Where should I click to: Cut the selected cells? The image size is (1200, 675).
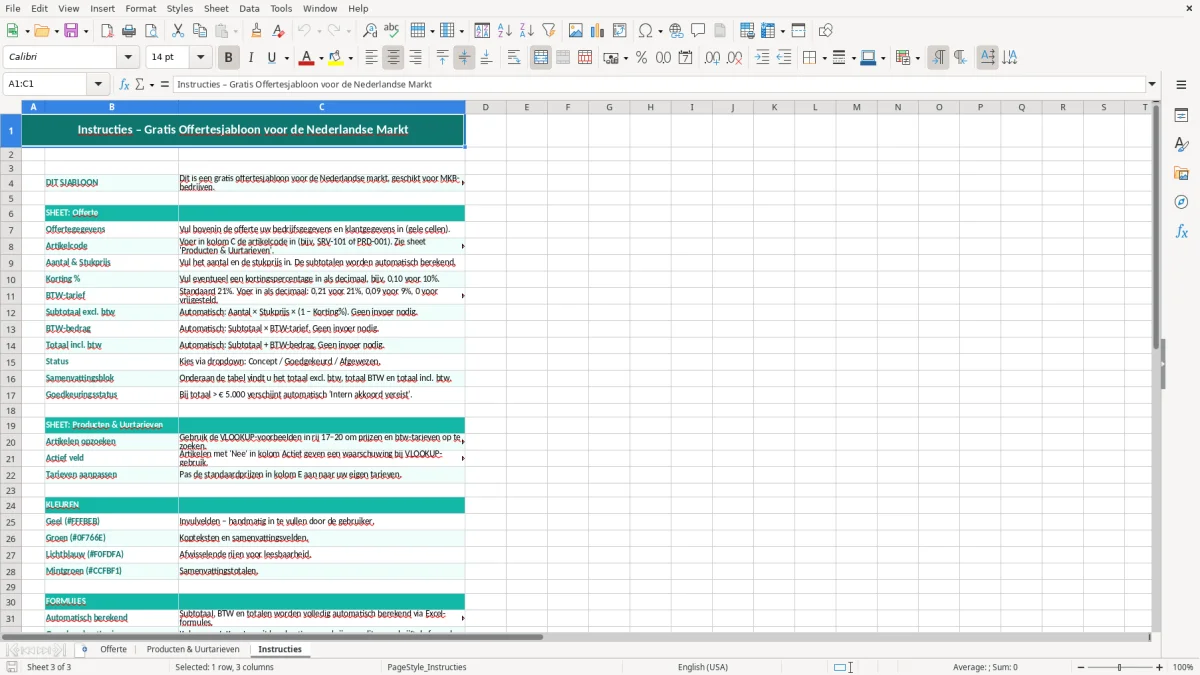pos(178,31)
